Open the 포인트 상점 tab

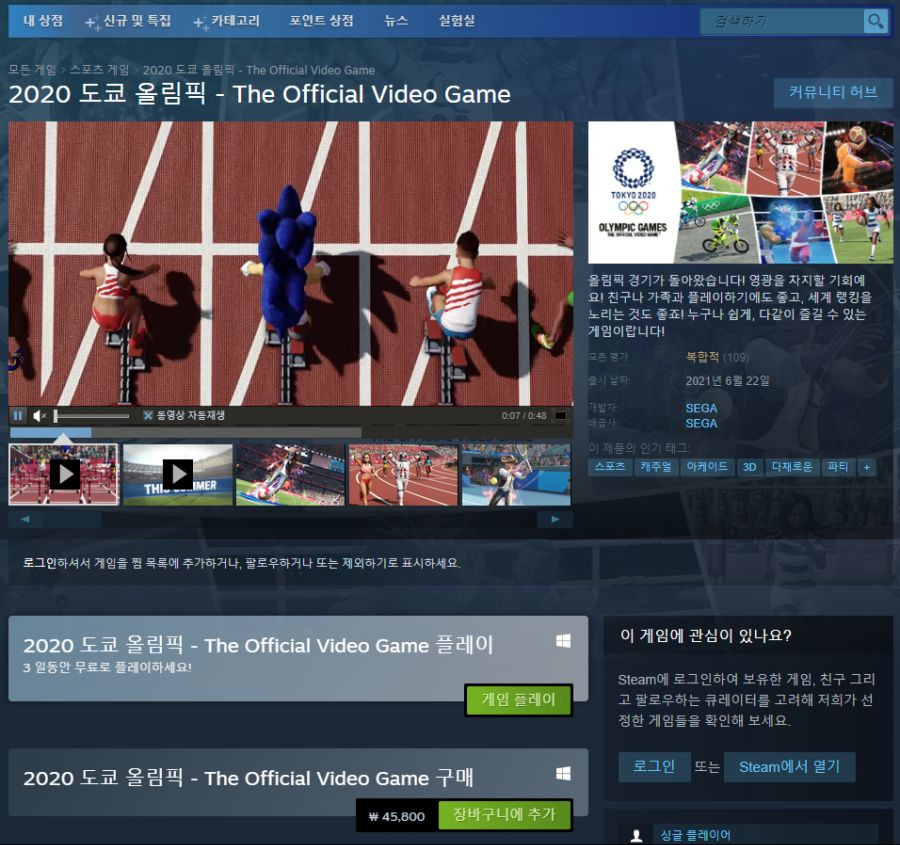[x=321, y=21]
